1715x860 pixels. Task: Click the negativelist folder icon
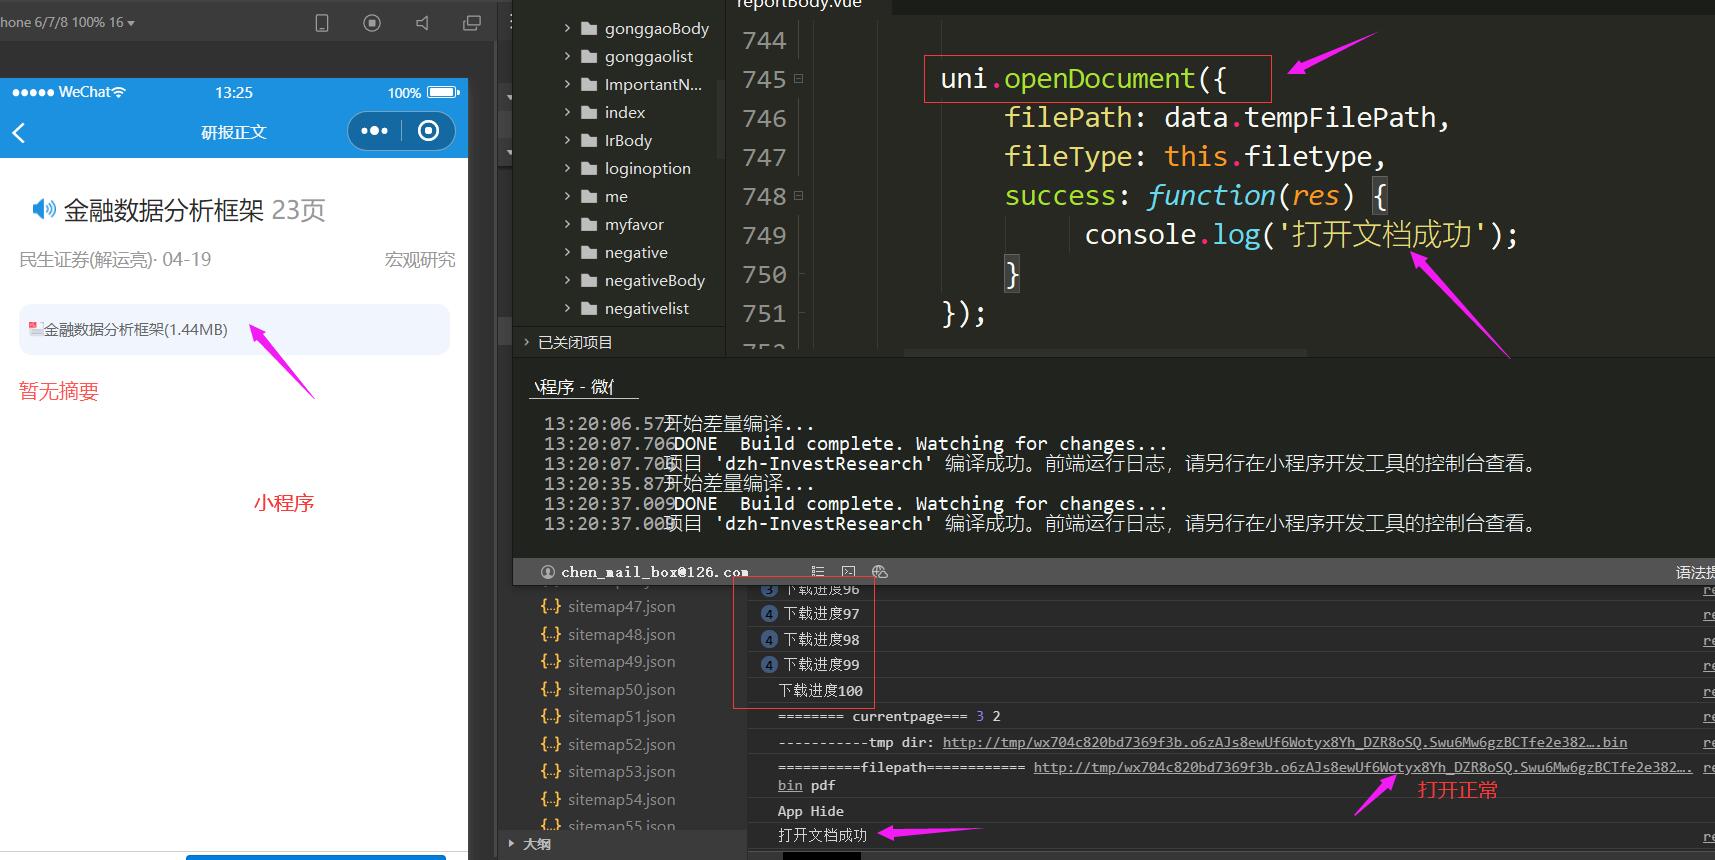point(589,309)
